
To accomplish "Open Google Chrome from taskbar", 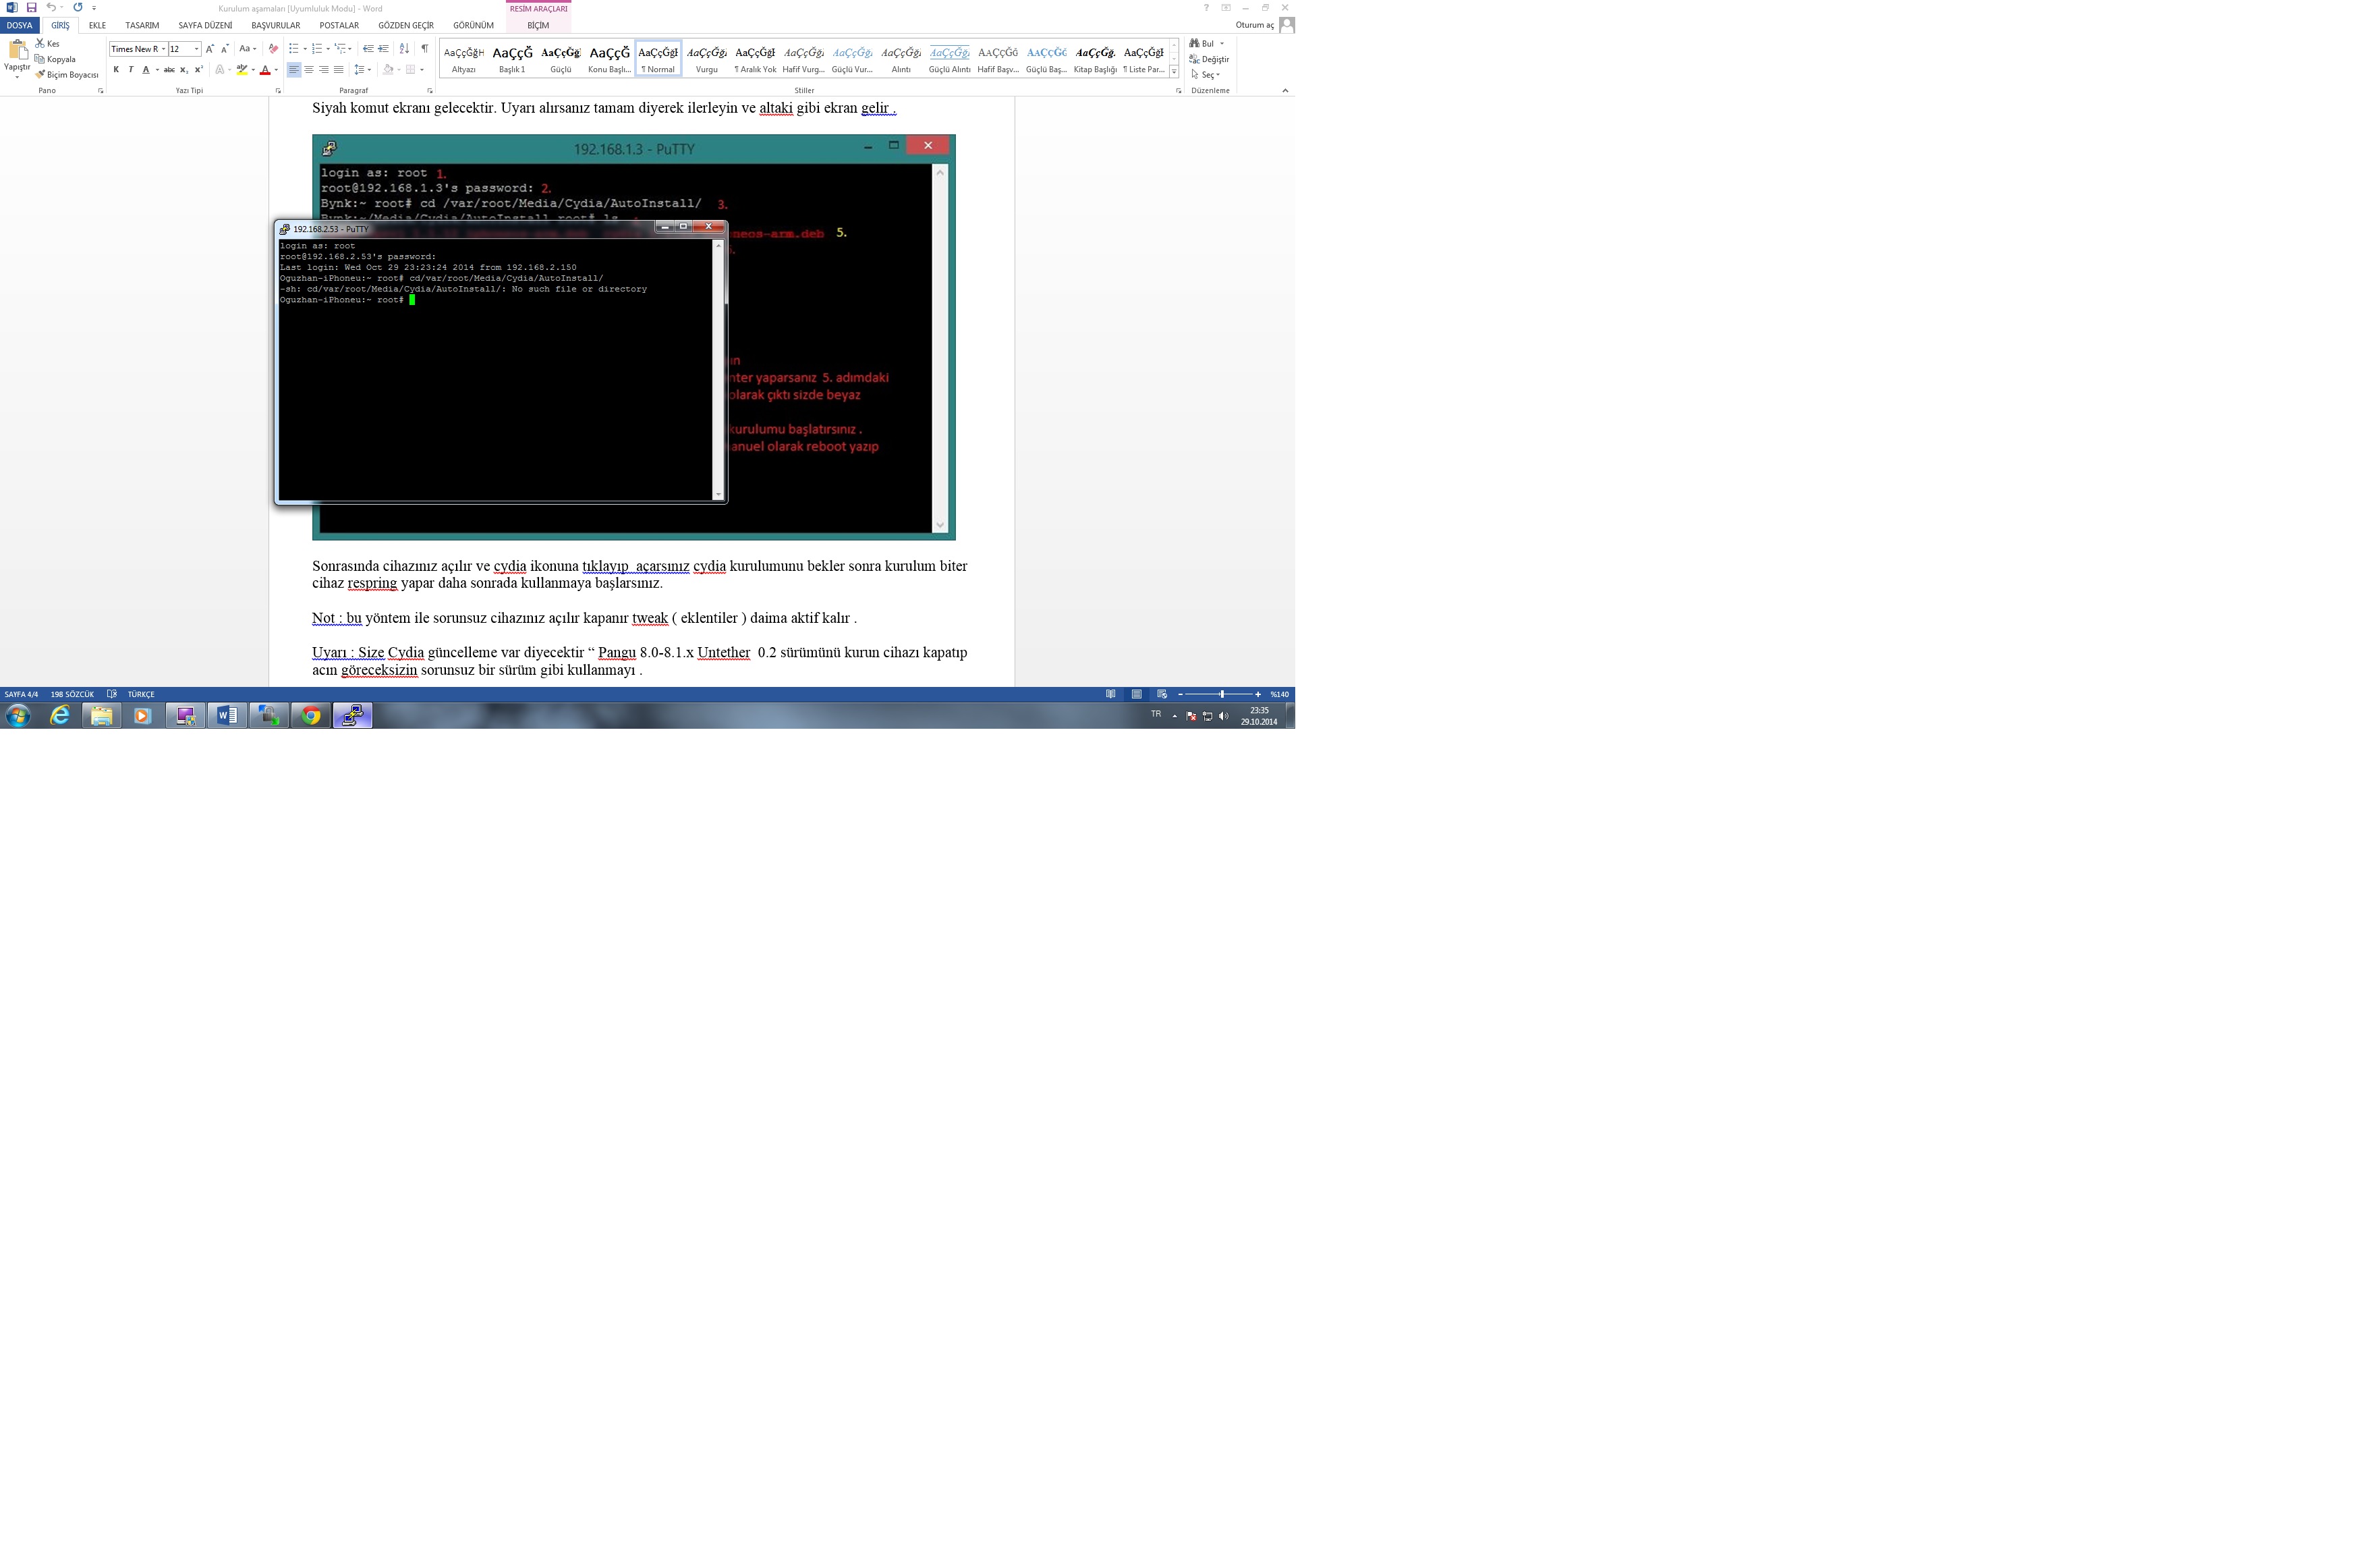I will tap(311, 715).
